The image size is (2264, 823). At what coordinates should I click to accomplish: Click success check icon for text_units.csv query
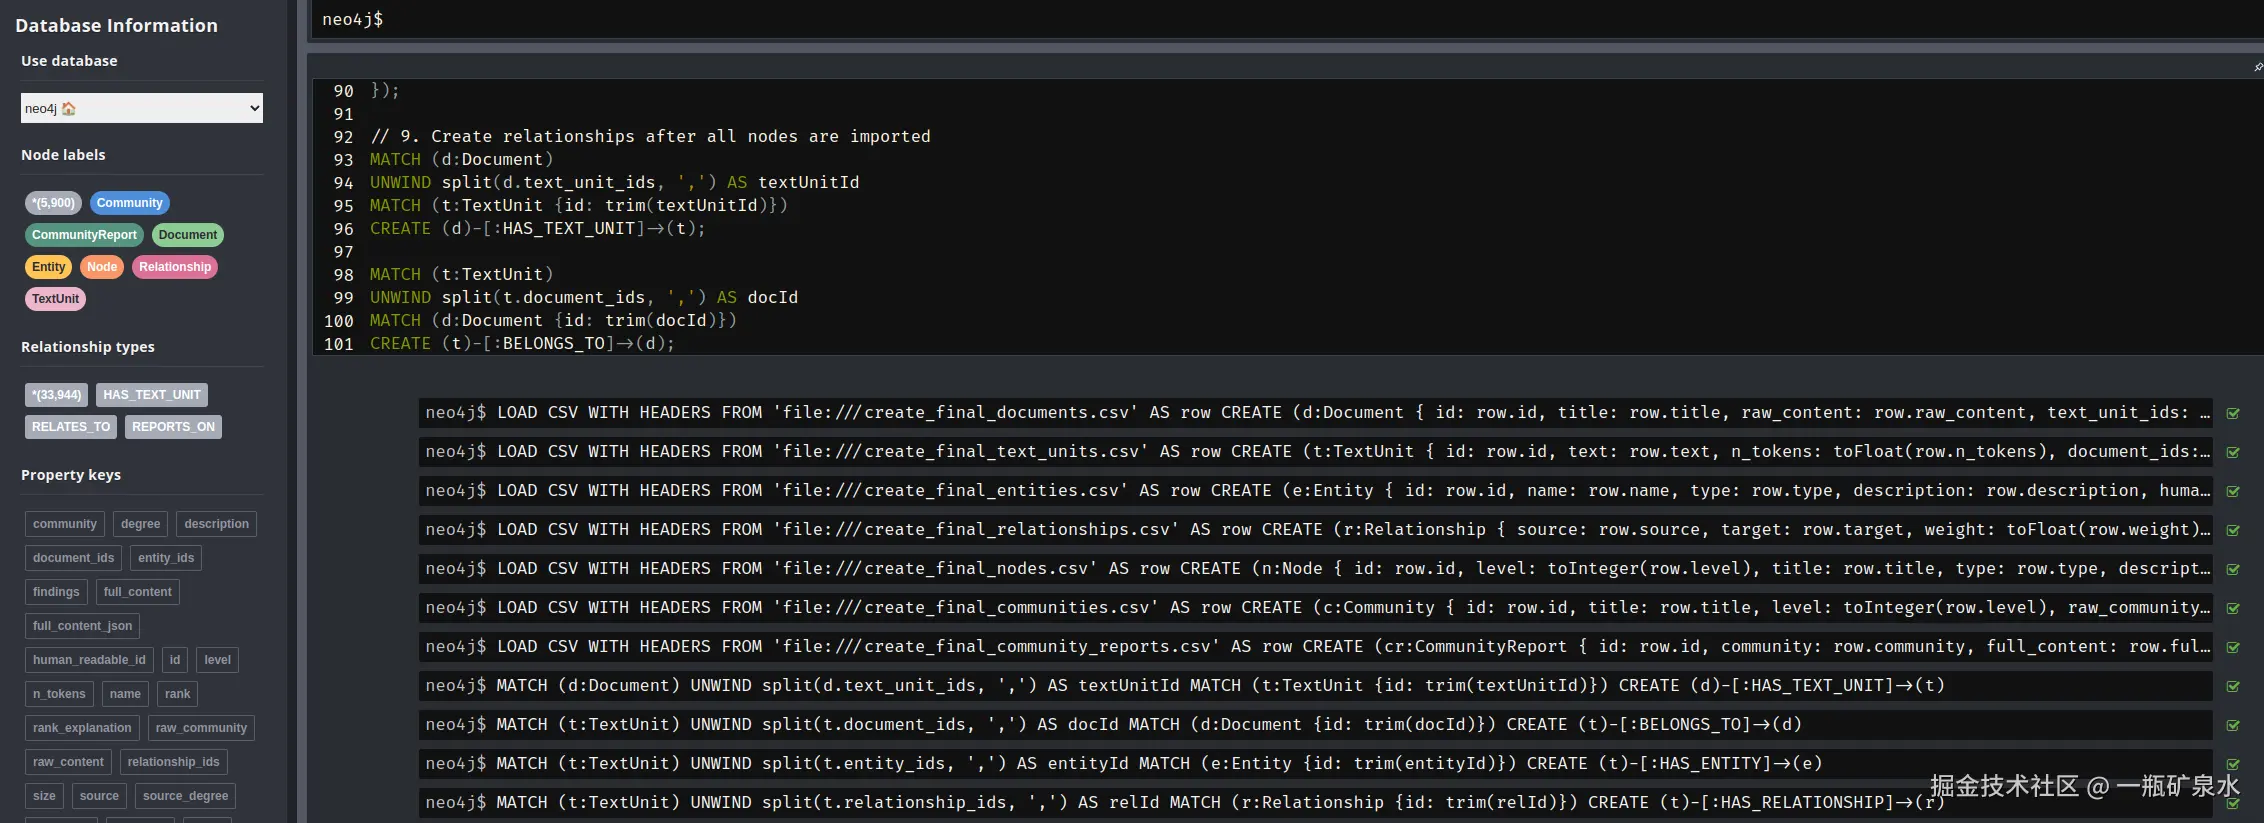[x=2232, y=452]
